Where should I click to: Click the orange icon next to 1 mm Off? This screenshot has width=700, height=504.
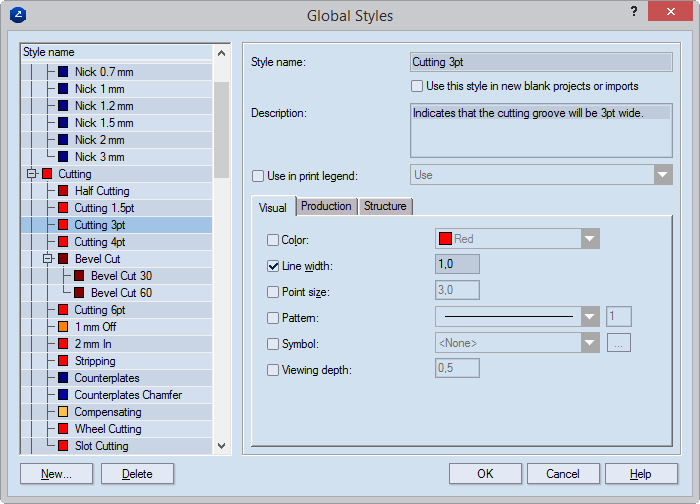63,327
